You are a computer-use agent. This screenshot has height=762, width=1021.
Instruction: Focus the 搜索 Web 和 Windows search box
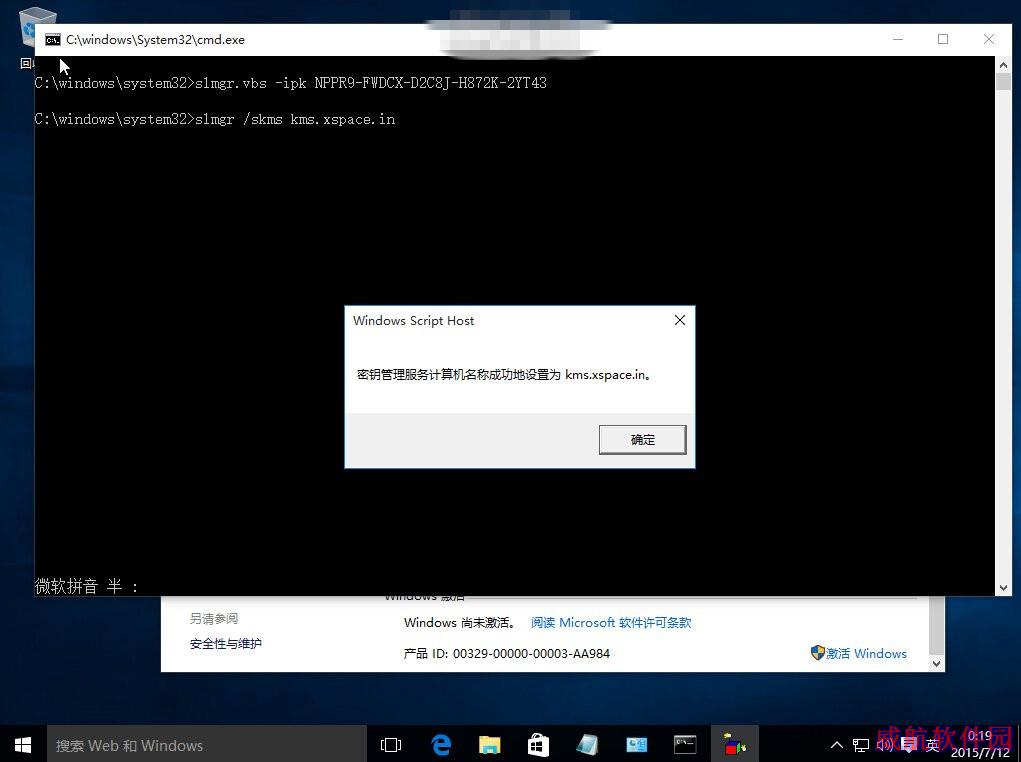[206, 745]
